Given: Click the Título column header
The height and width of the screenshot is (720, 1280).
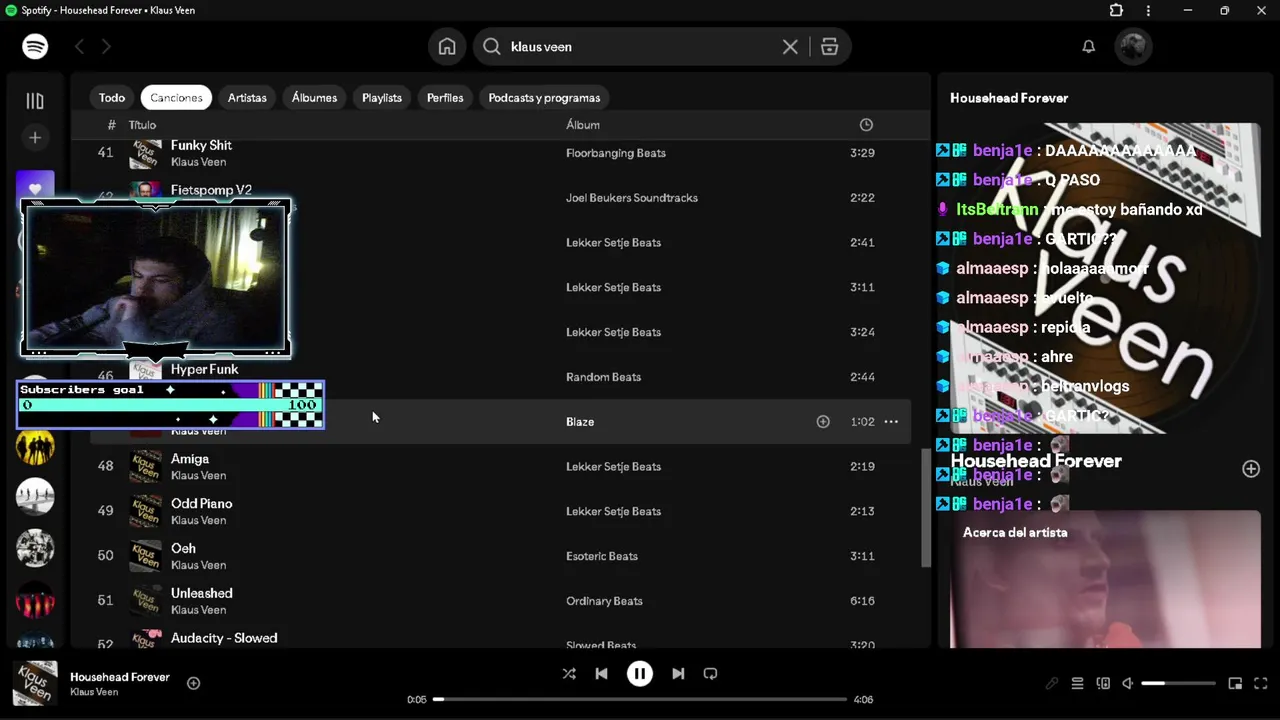Looking at the screenshot, I should click(142, 125).
